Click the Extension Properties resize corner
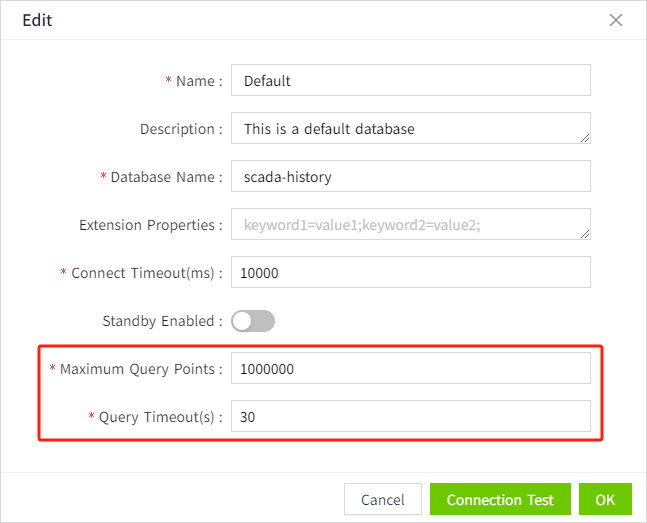 (585, 234)
